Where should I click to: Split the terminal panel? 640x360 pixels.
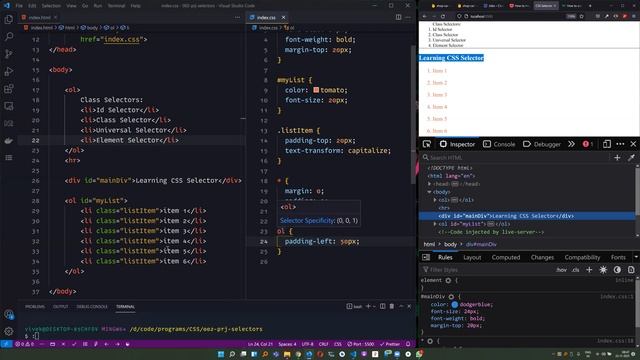click(382, 306)
